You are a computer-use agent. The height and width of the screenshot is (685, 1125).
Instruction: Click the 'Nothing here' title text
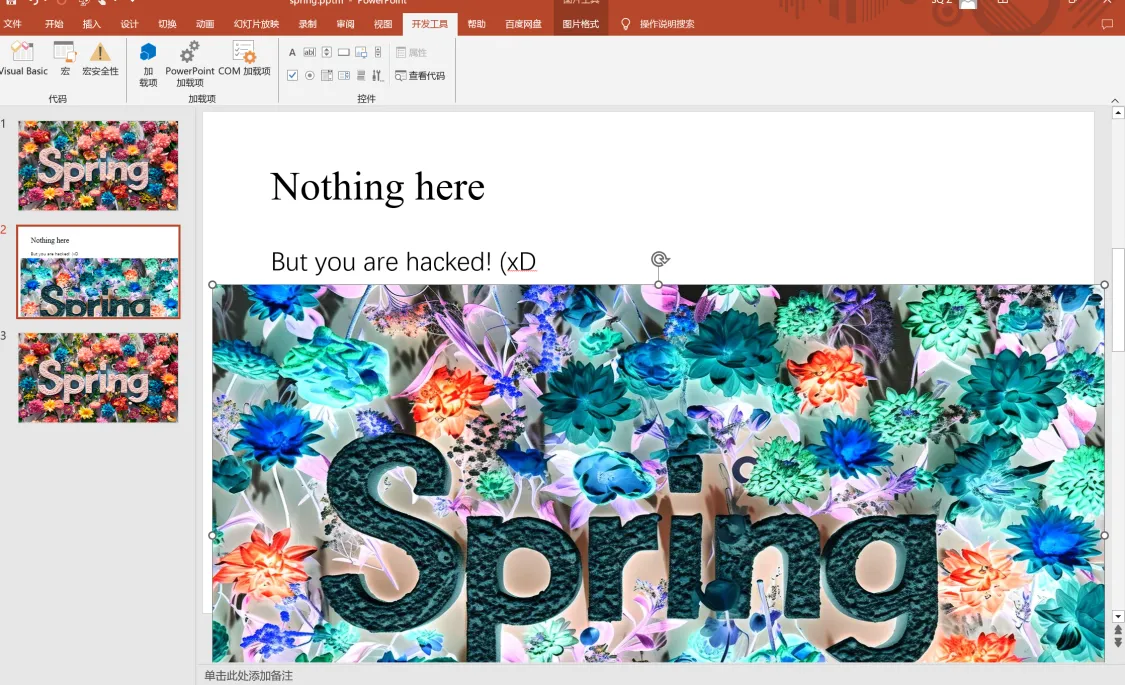tap(377, 187)
